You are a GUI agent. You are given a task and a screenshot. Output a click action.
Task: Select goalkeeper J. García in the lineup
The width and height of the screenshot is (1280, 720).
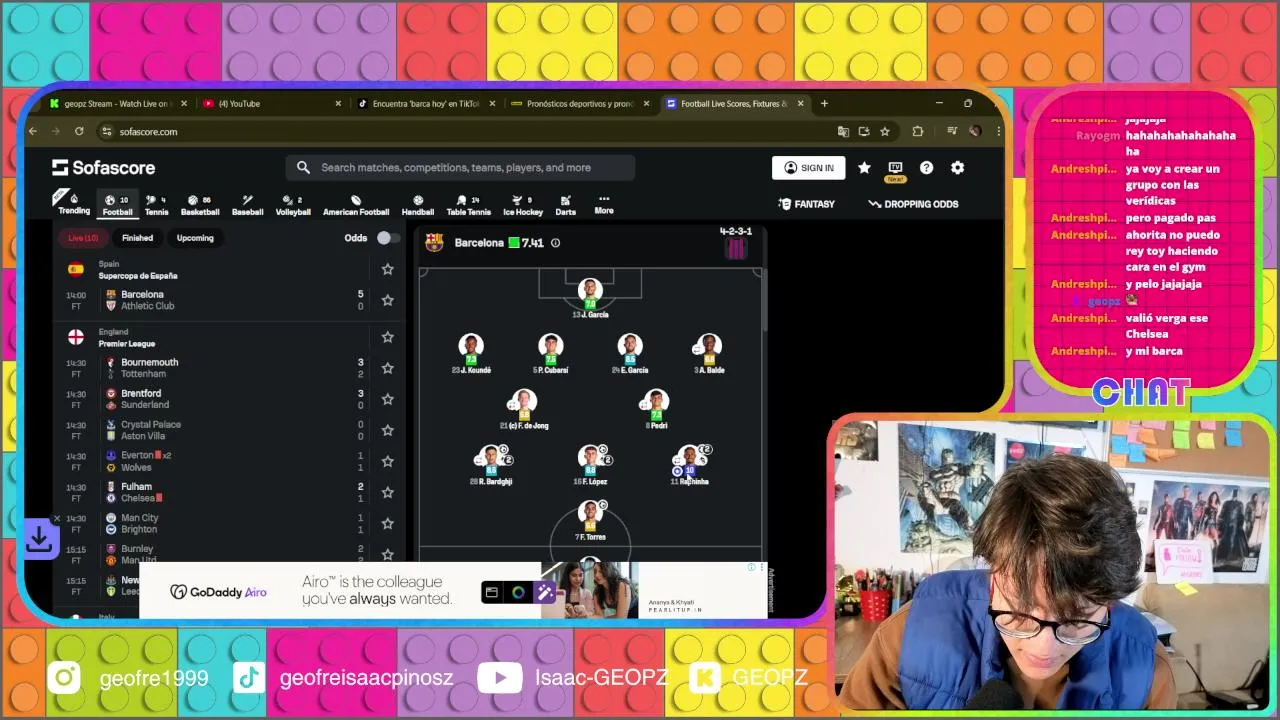(590, 299)
